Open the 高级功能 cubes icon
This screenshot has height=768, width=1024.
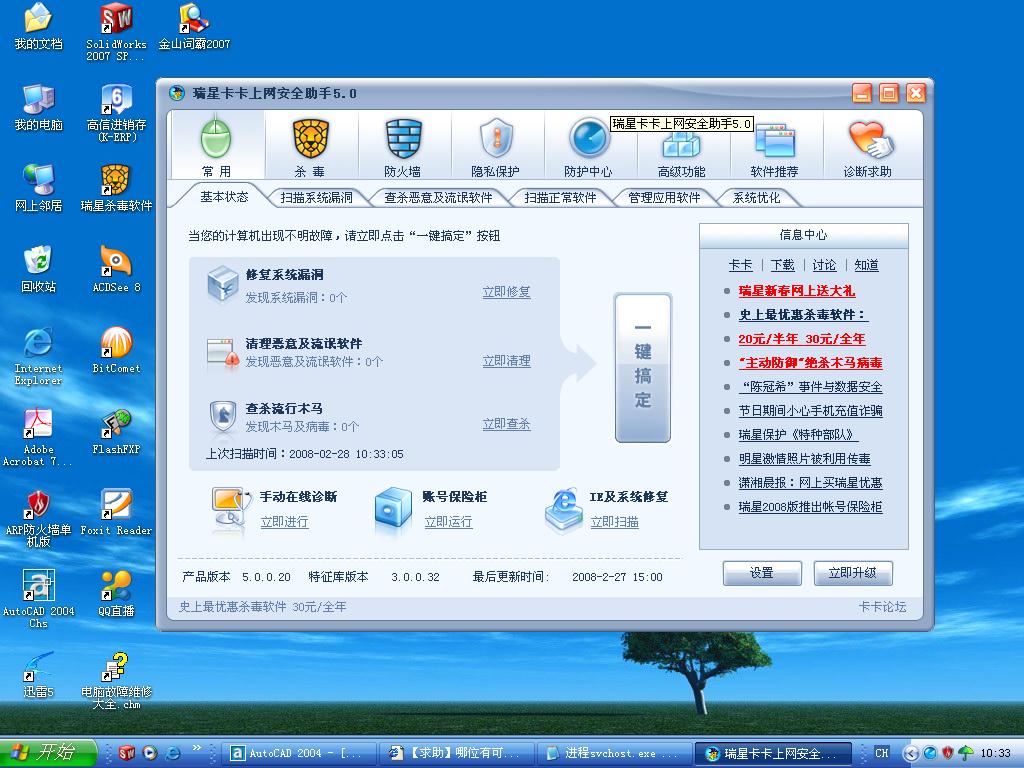(681, 144)
